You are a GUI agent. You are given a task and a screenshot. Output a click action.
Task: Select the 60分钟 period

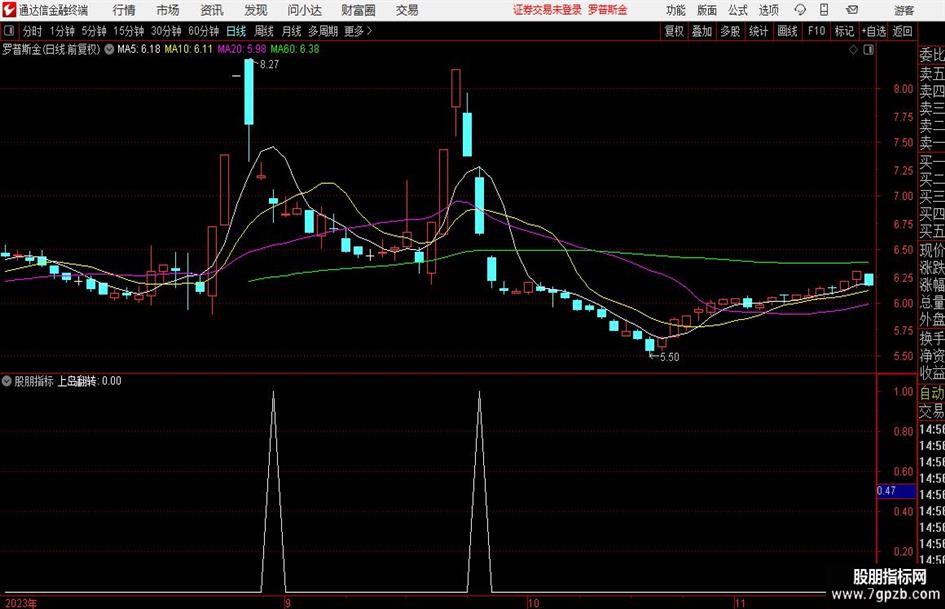[203, 31]
